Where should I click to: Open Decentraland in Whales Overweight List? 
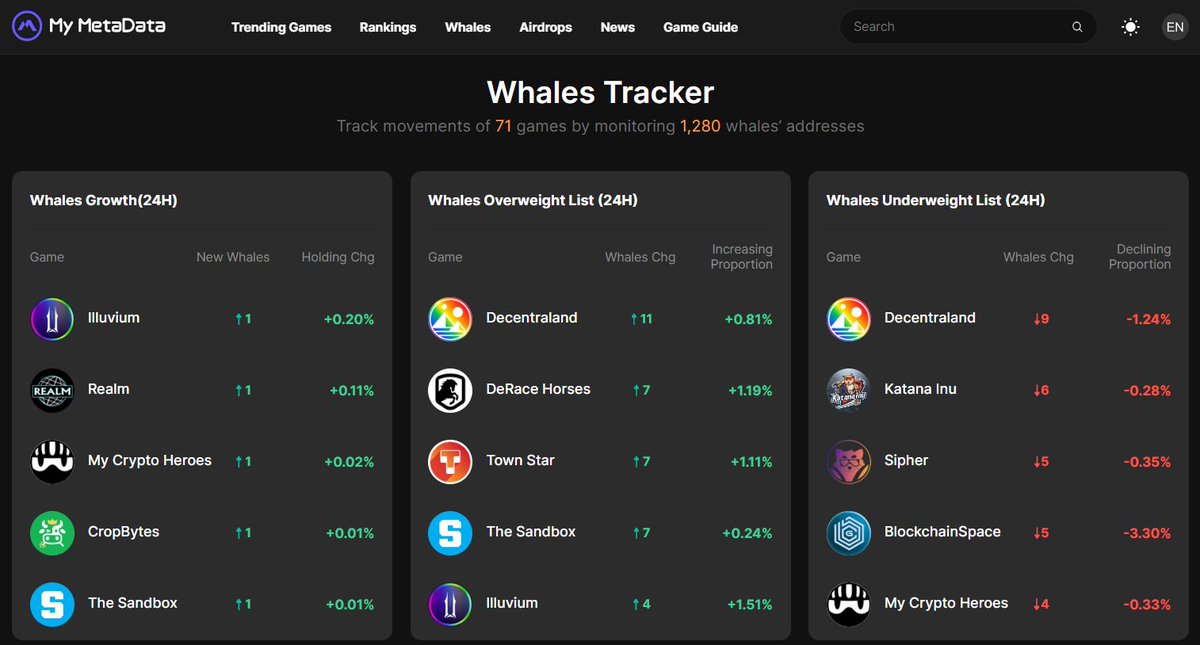[532, 318]
